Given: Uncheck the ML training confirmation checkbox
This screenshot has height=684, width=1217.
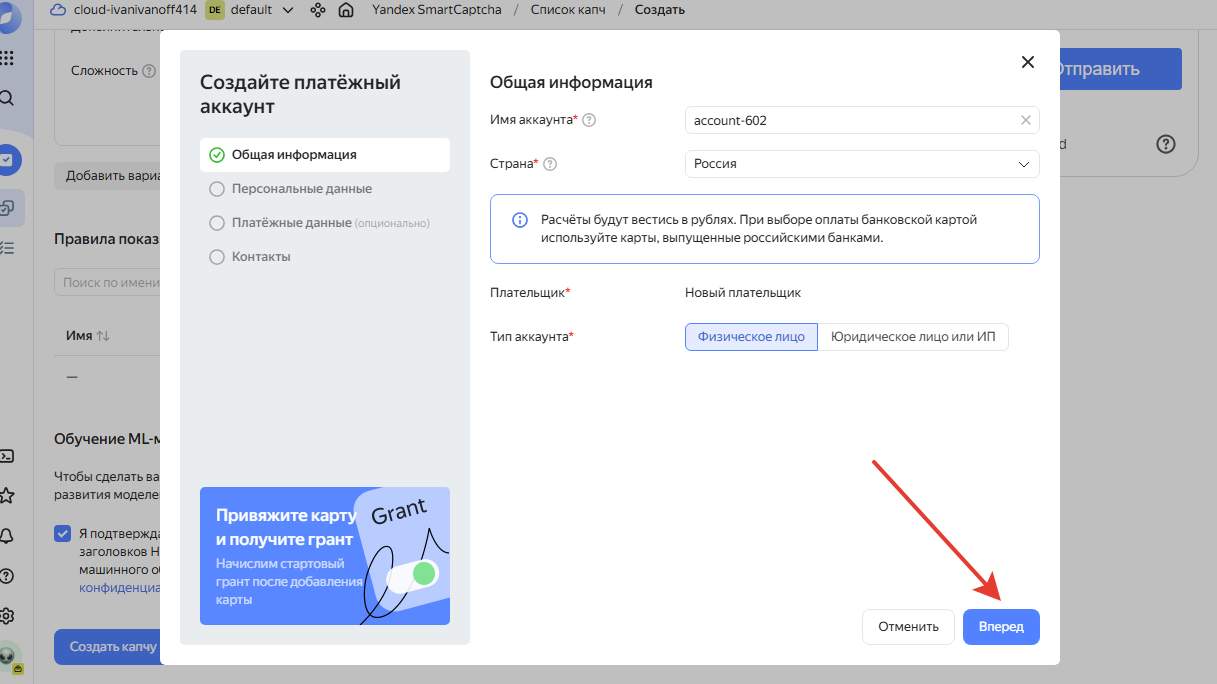Looking at the screenshot, I should click(x=63, y=534).
